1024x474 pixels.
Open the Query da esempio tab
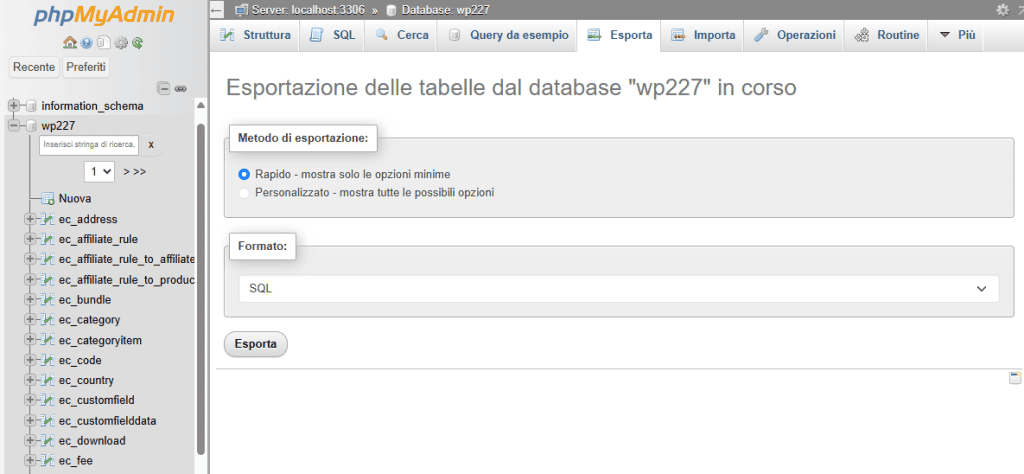click(508, 35)
